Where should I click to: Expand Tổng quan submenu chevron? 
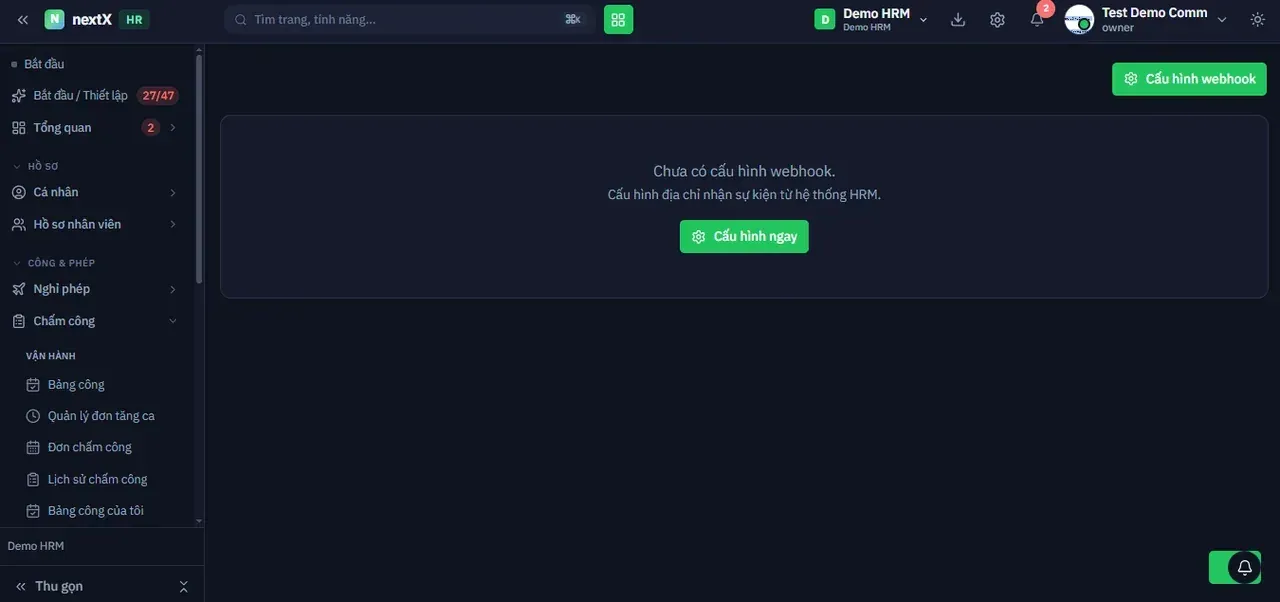(173, 128)
